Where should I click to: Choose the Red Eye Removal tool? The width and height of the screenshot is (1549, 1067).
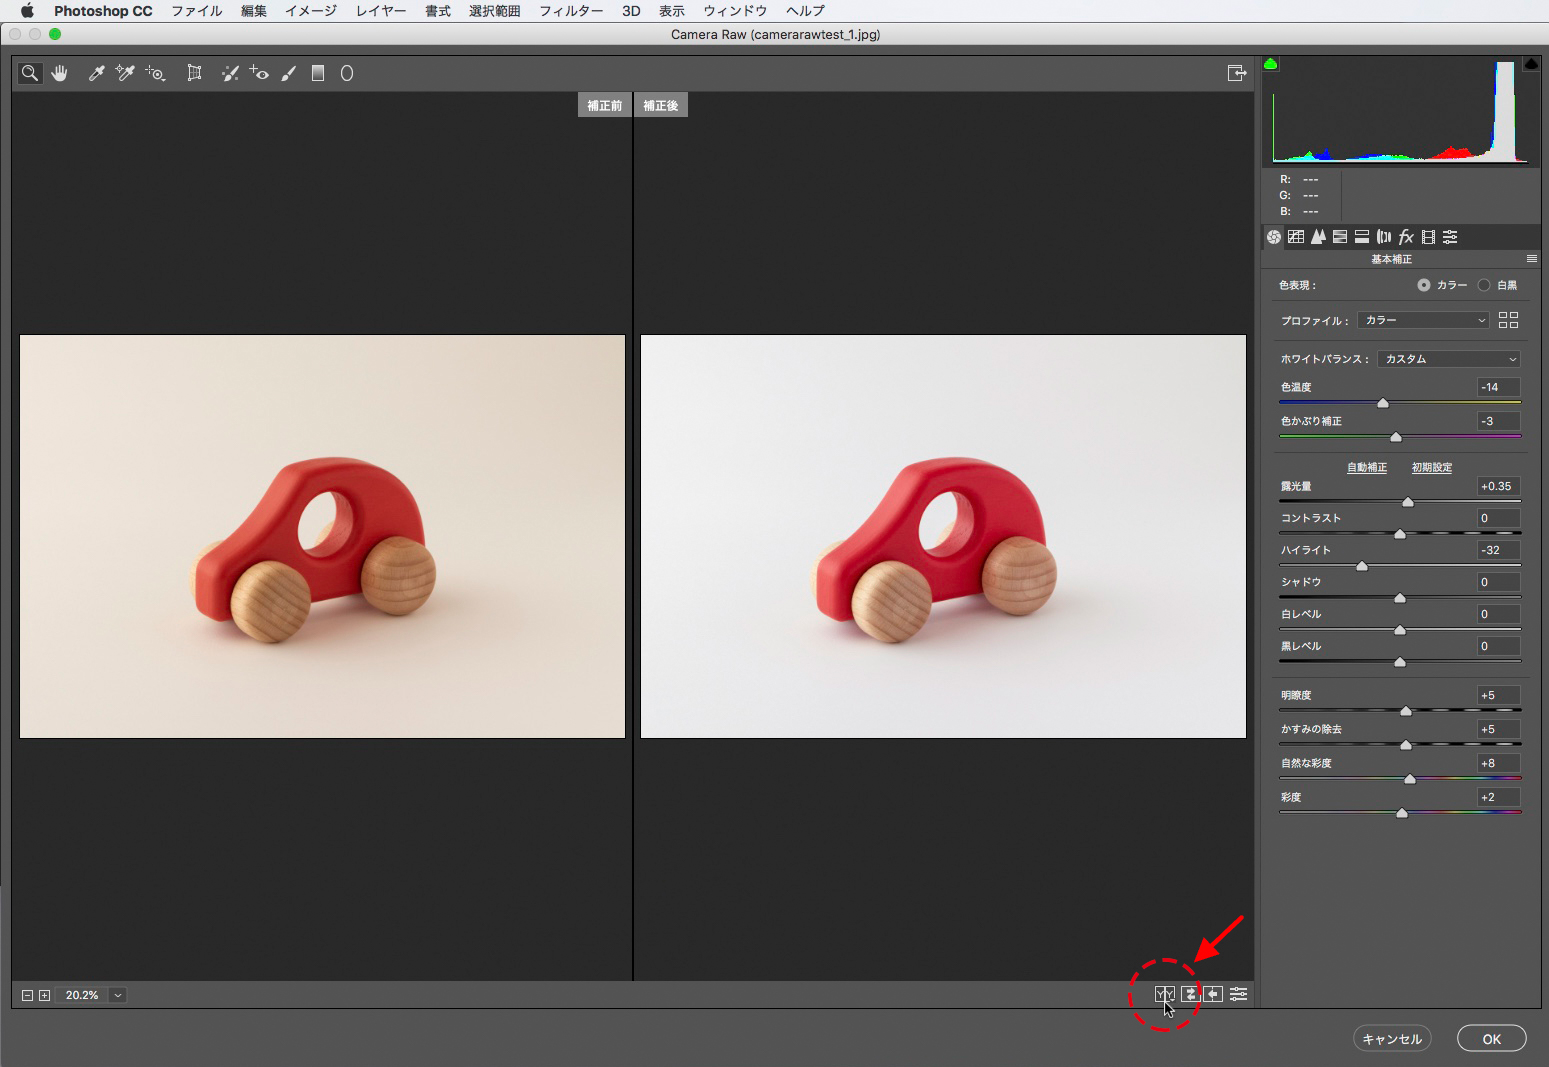pyautogui.click(x=259, y=73)
